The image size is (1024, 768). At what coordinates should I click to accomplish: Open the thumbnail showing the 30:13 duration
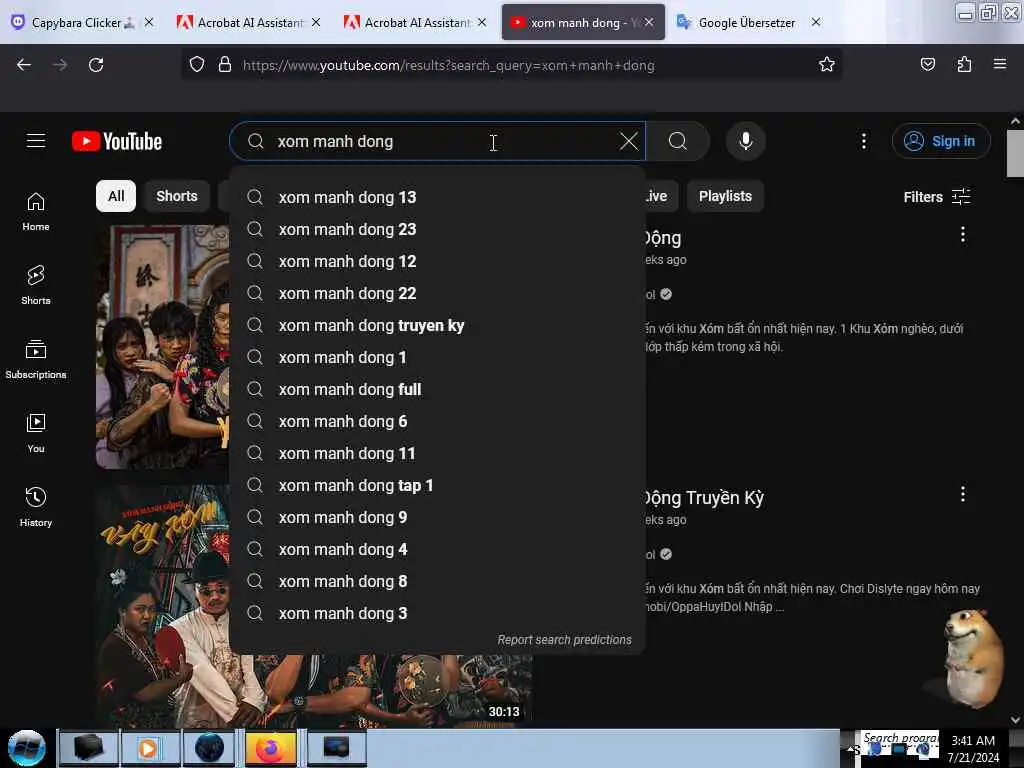point(313,689)
